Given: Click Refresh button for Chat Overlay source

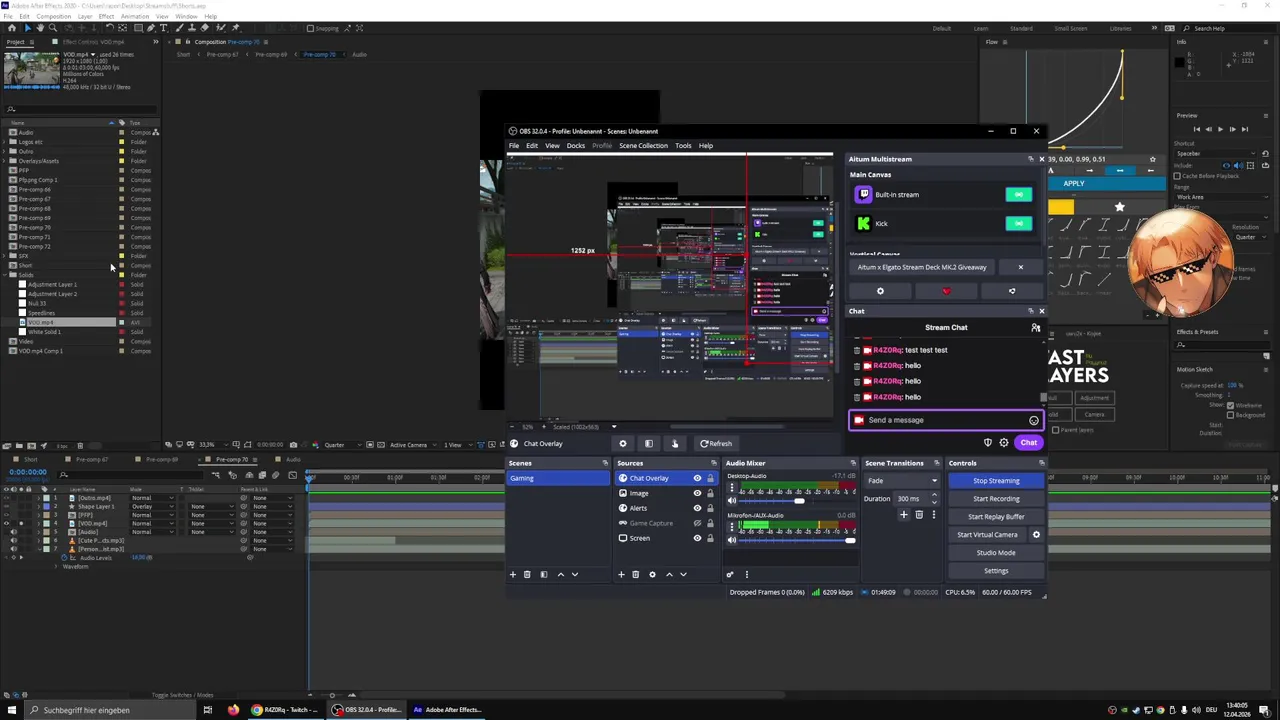Looking at the screenshot, I should [716, 443].
